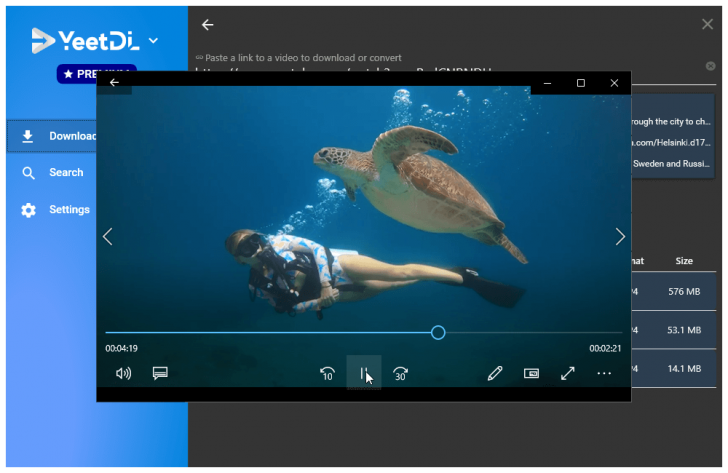Open the pencil edit tool
The image size is (728, 473).
[495, 373]
